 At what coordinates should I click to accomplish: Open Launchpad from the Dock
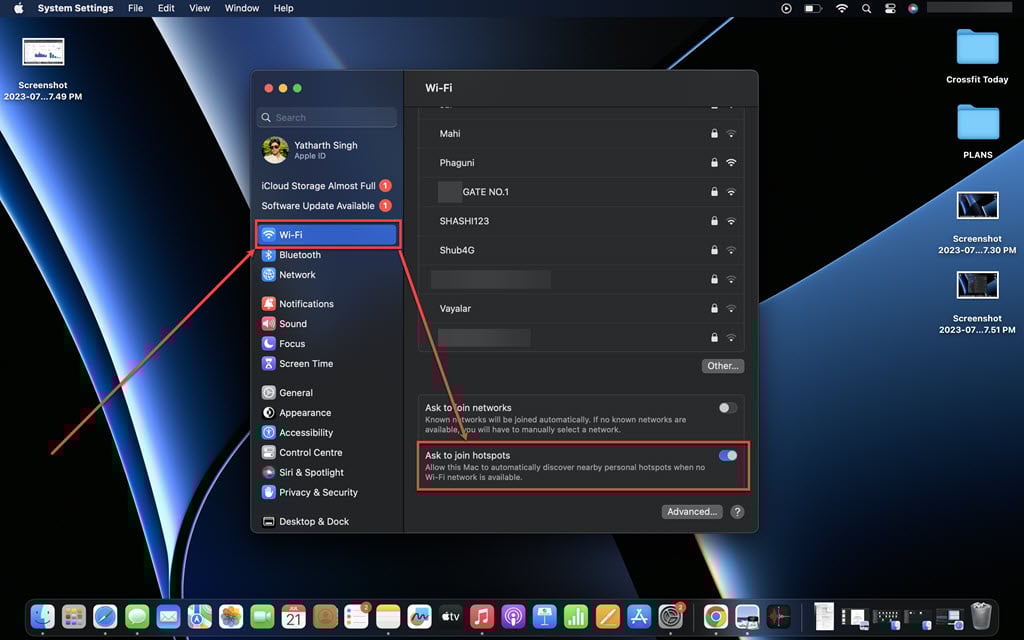tap(74, 616)
